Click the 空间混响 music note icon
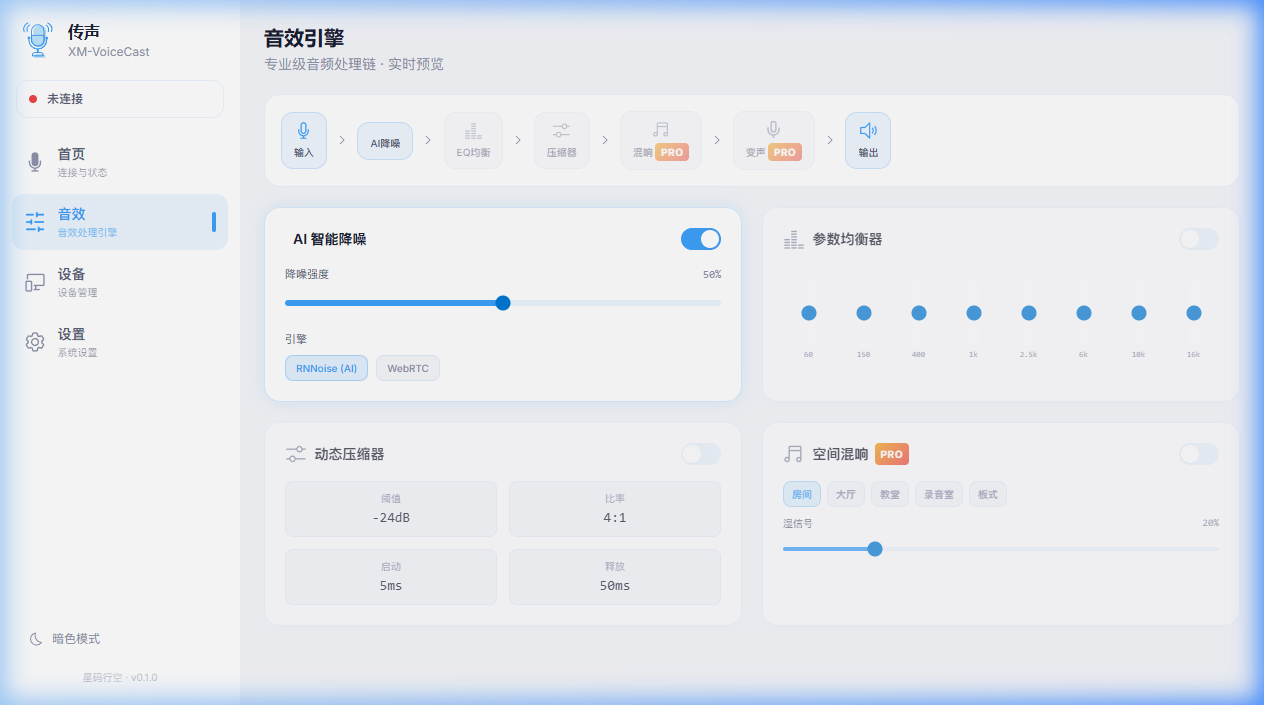Screen dimensions: 1264x705 coord(793,454)
